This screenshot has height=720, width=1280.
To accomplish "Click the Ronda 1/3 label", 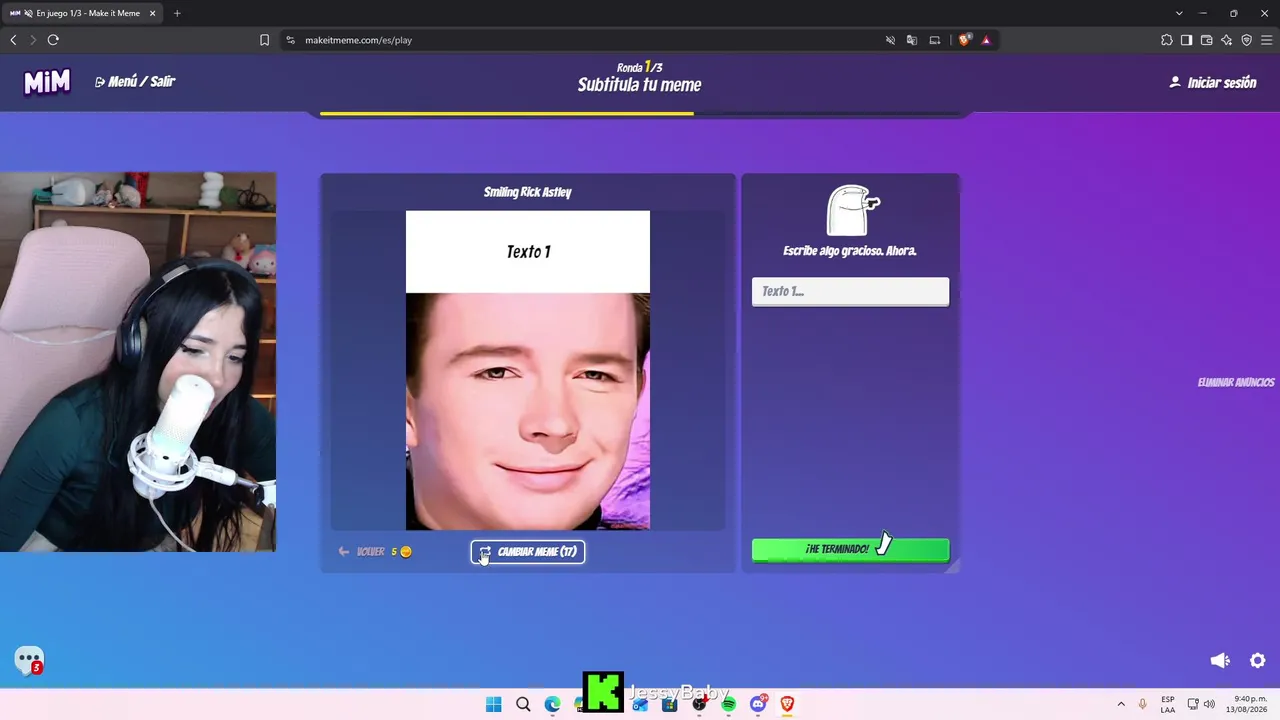I will click(640, 67).
